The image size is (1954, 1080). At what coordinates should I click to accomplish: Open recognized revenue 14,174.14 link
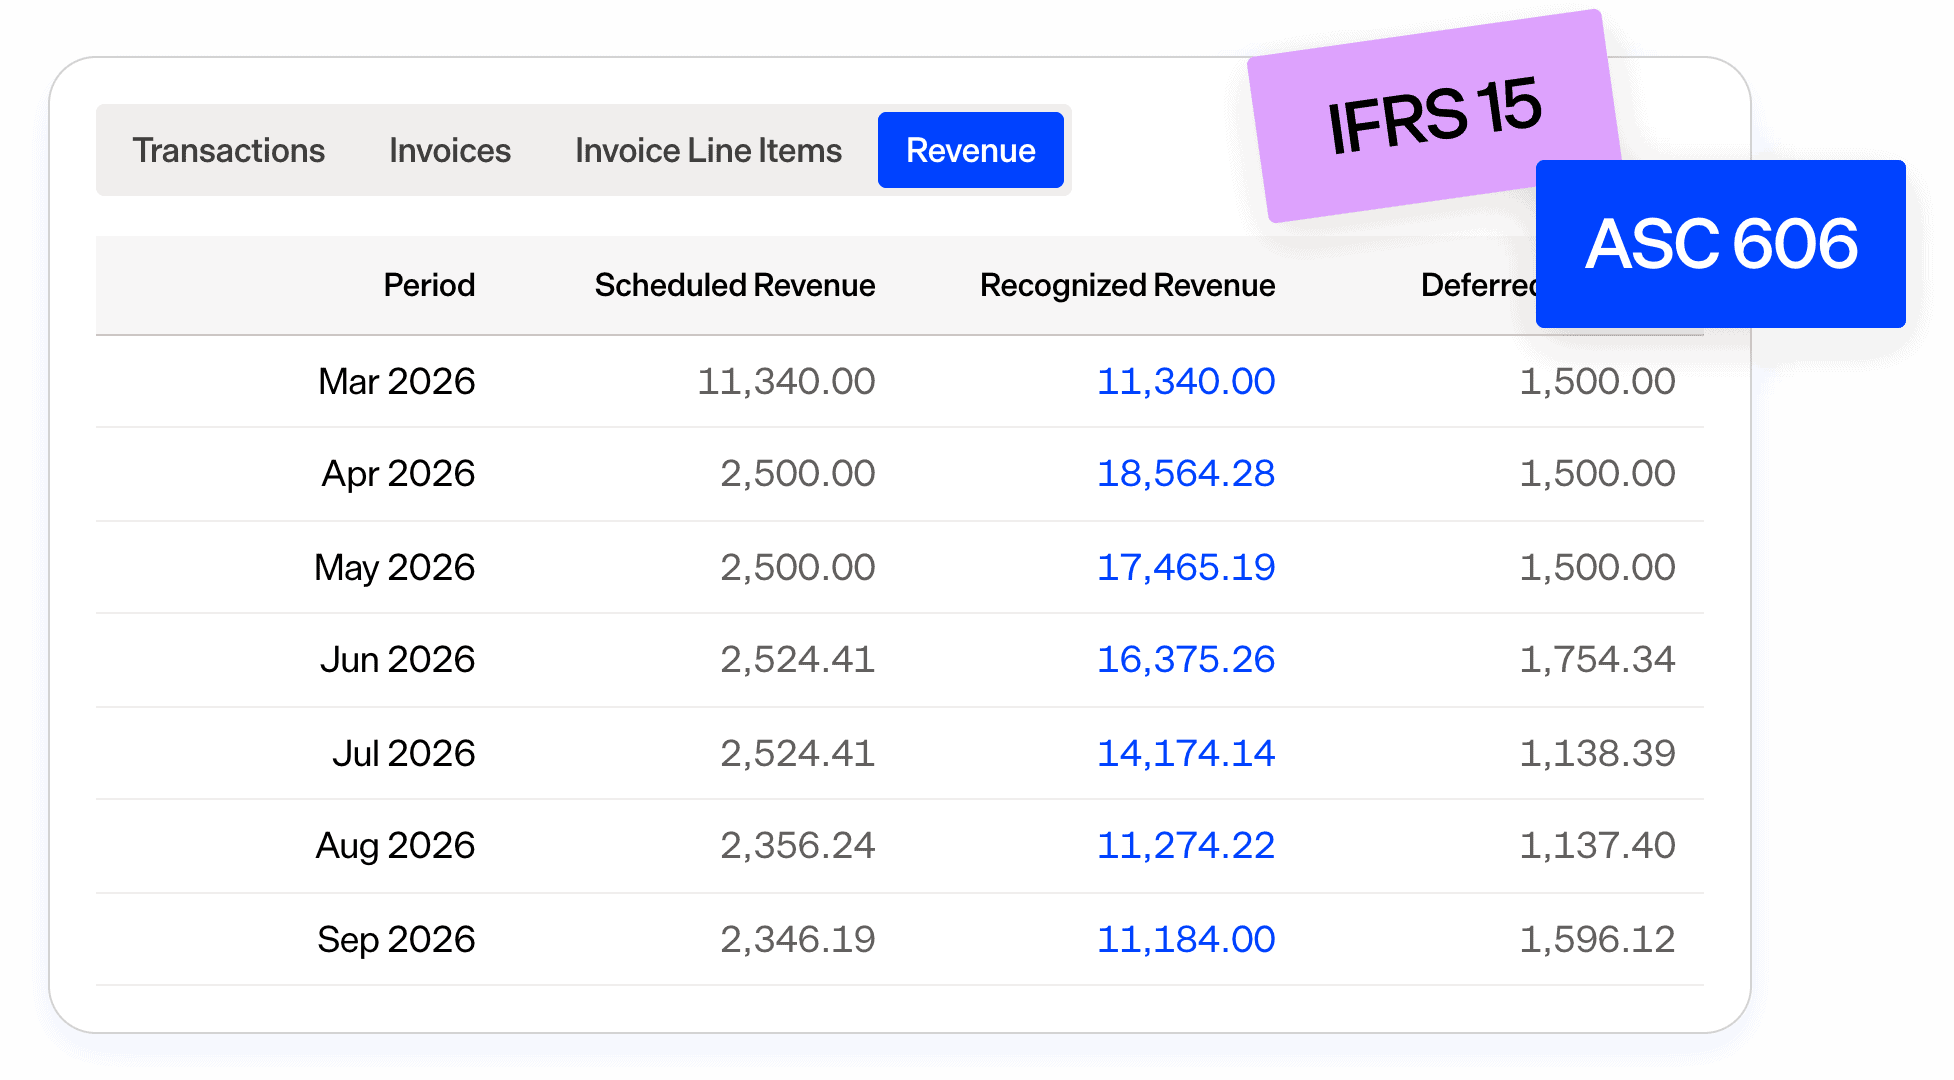click(x=1186, y=753)
